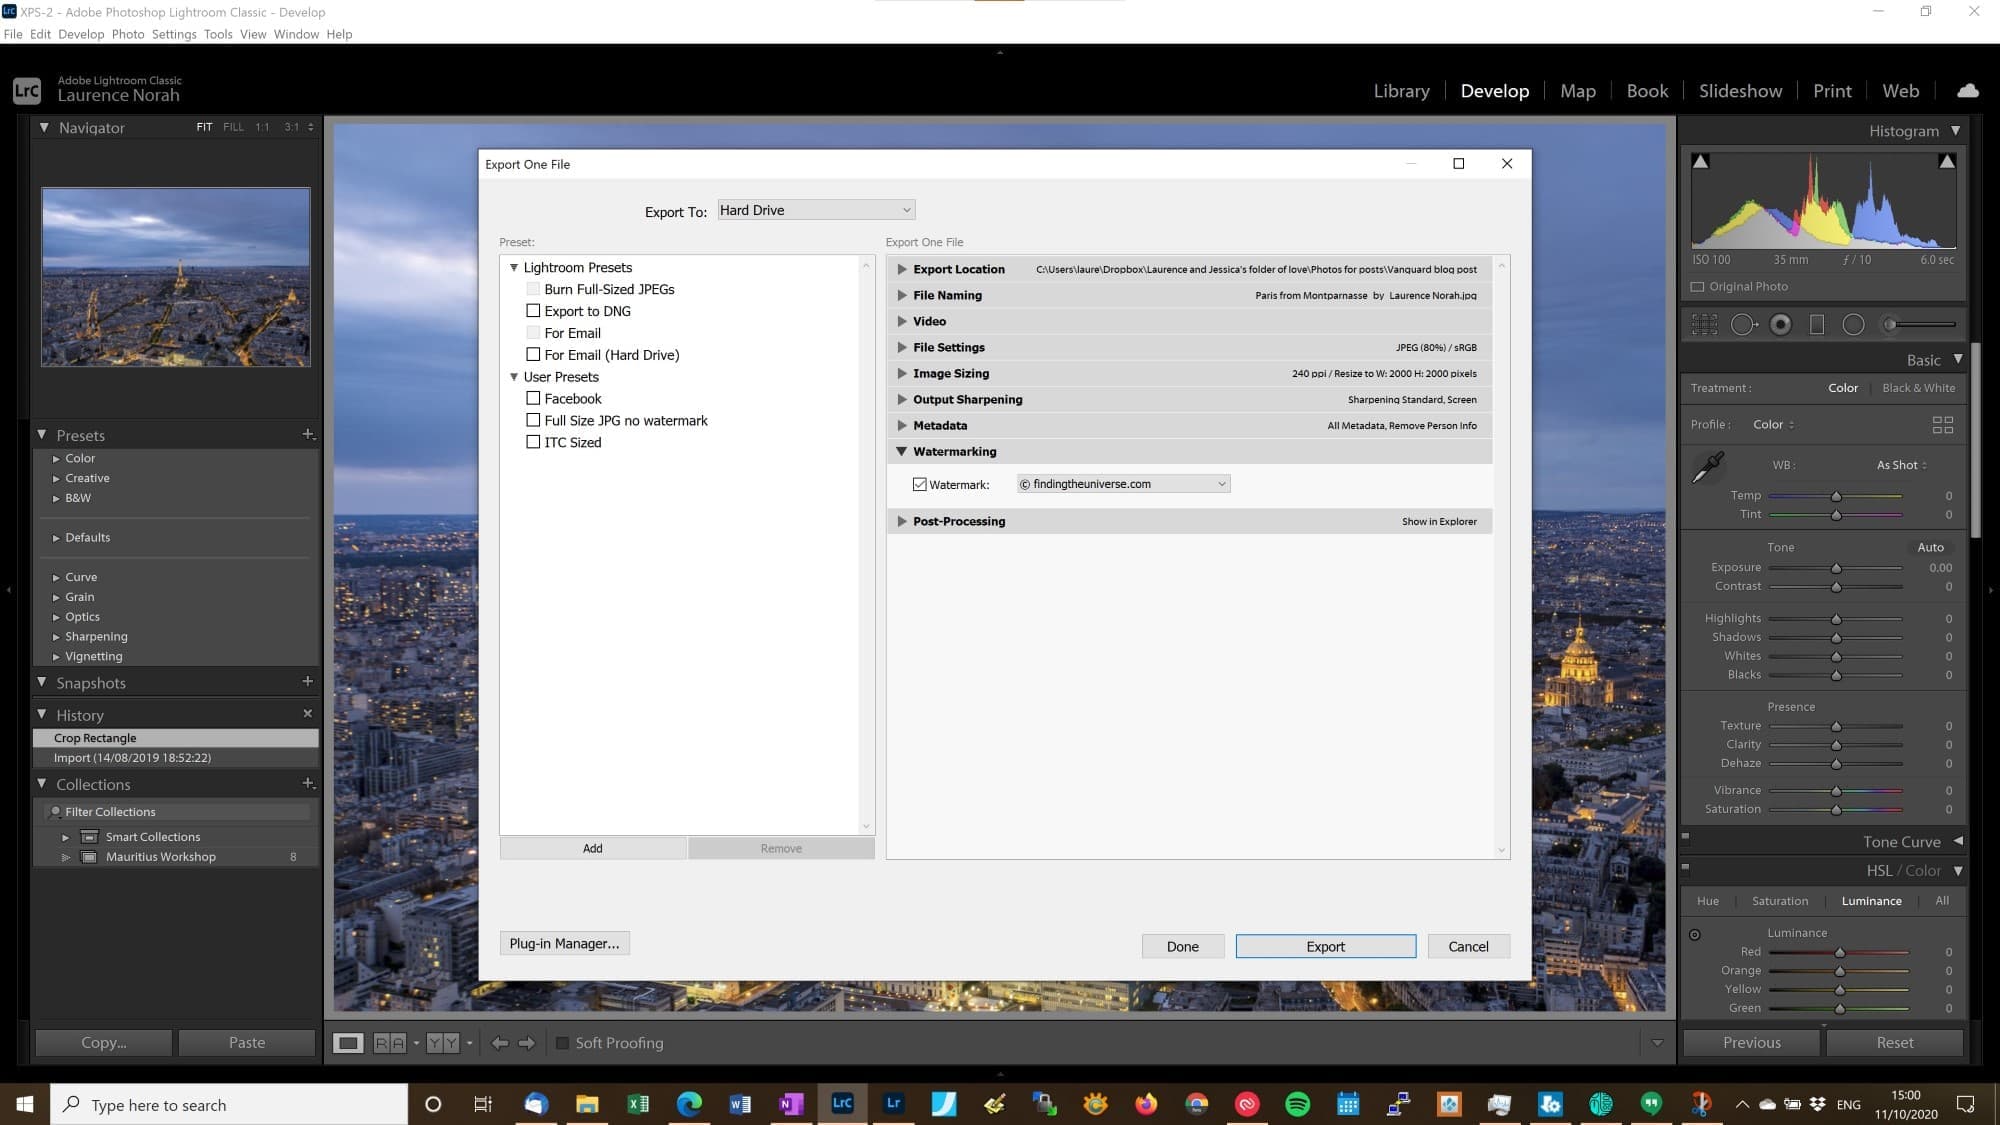Select the Spot Removal tool
Screen dimensions: 2000x1125
1743,323
